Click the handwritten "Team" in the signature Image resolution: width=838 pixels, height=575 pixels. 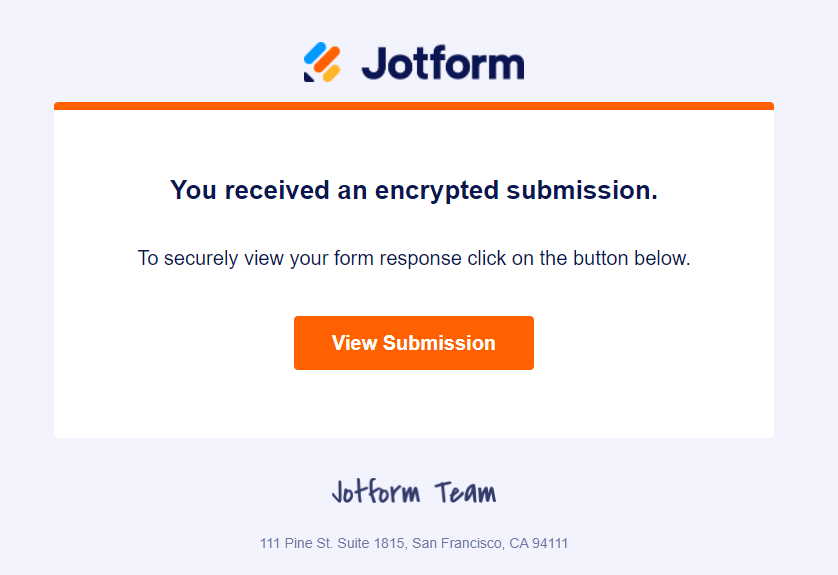point(465,493)
